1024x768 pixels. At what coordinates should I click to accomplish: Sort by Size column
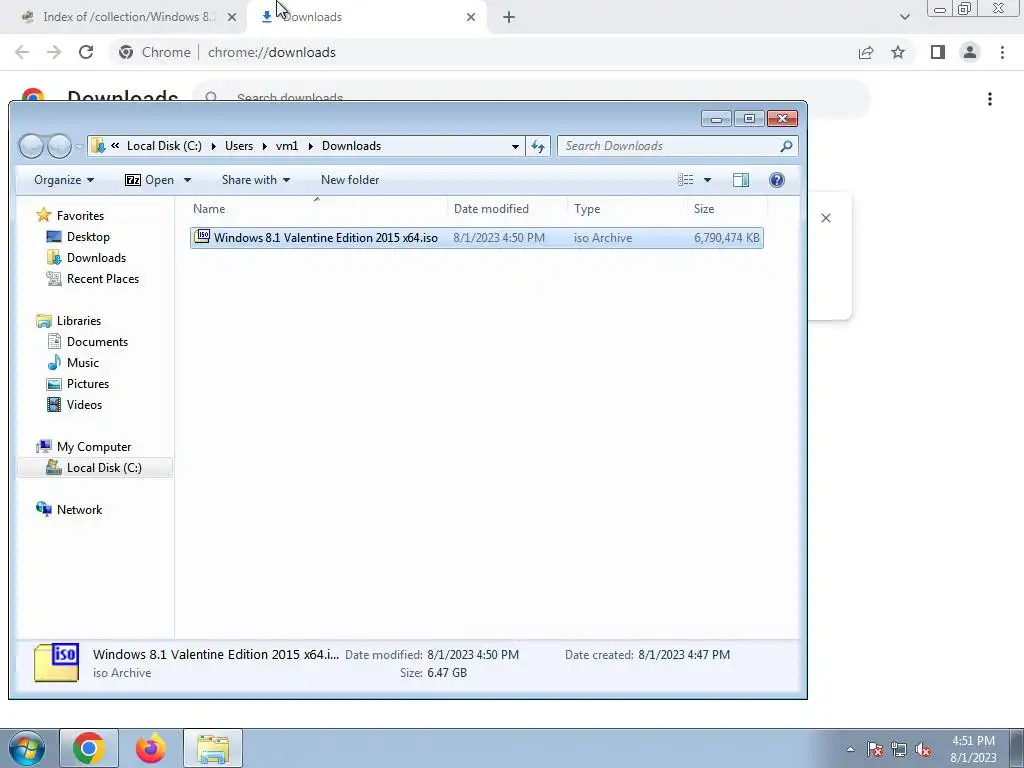click(728, 209)
